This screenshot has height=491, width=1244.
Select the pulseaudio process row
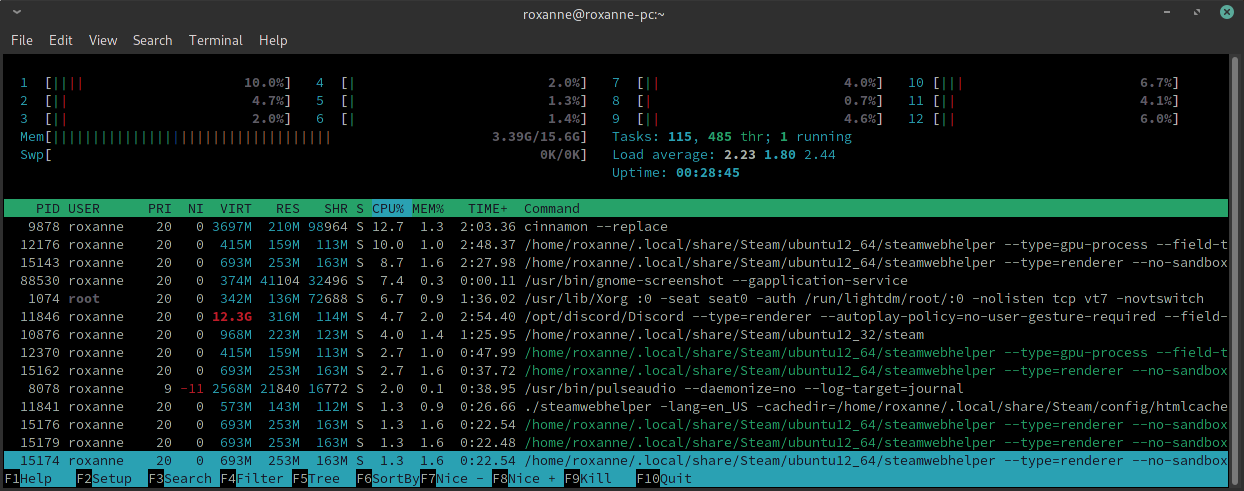(616, 389)
